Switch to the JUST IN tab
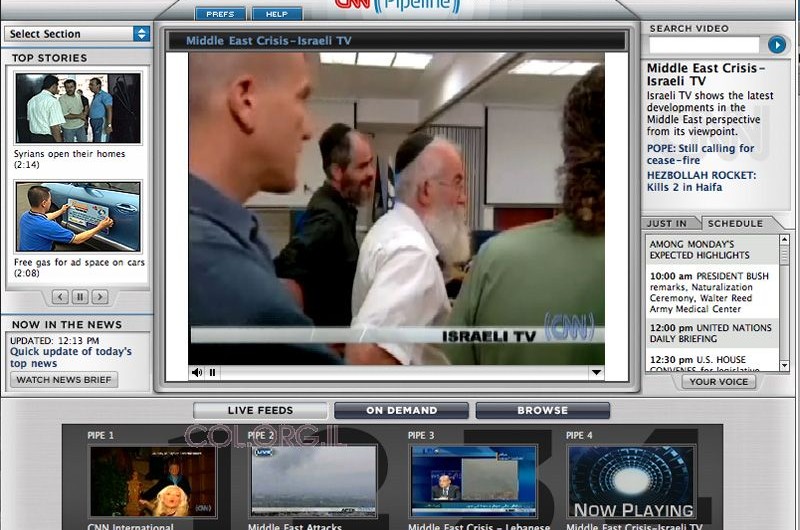 [x=666, y=223]
